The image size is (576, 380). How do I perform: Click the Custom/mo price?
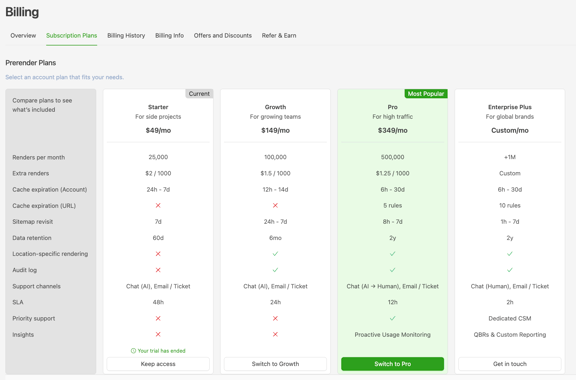(510, 130)
